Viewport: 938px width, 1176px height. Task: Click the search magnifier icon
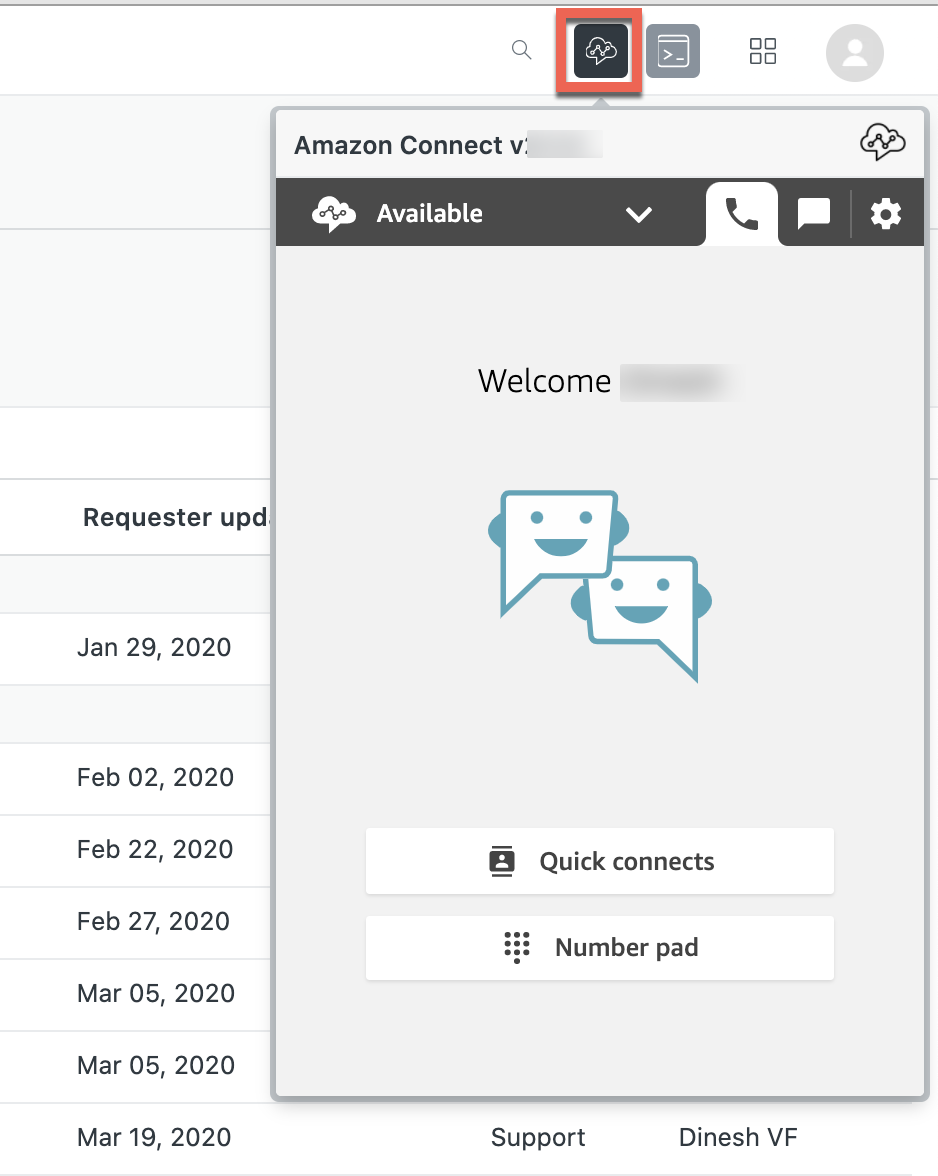(521, 50)
